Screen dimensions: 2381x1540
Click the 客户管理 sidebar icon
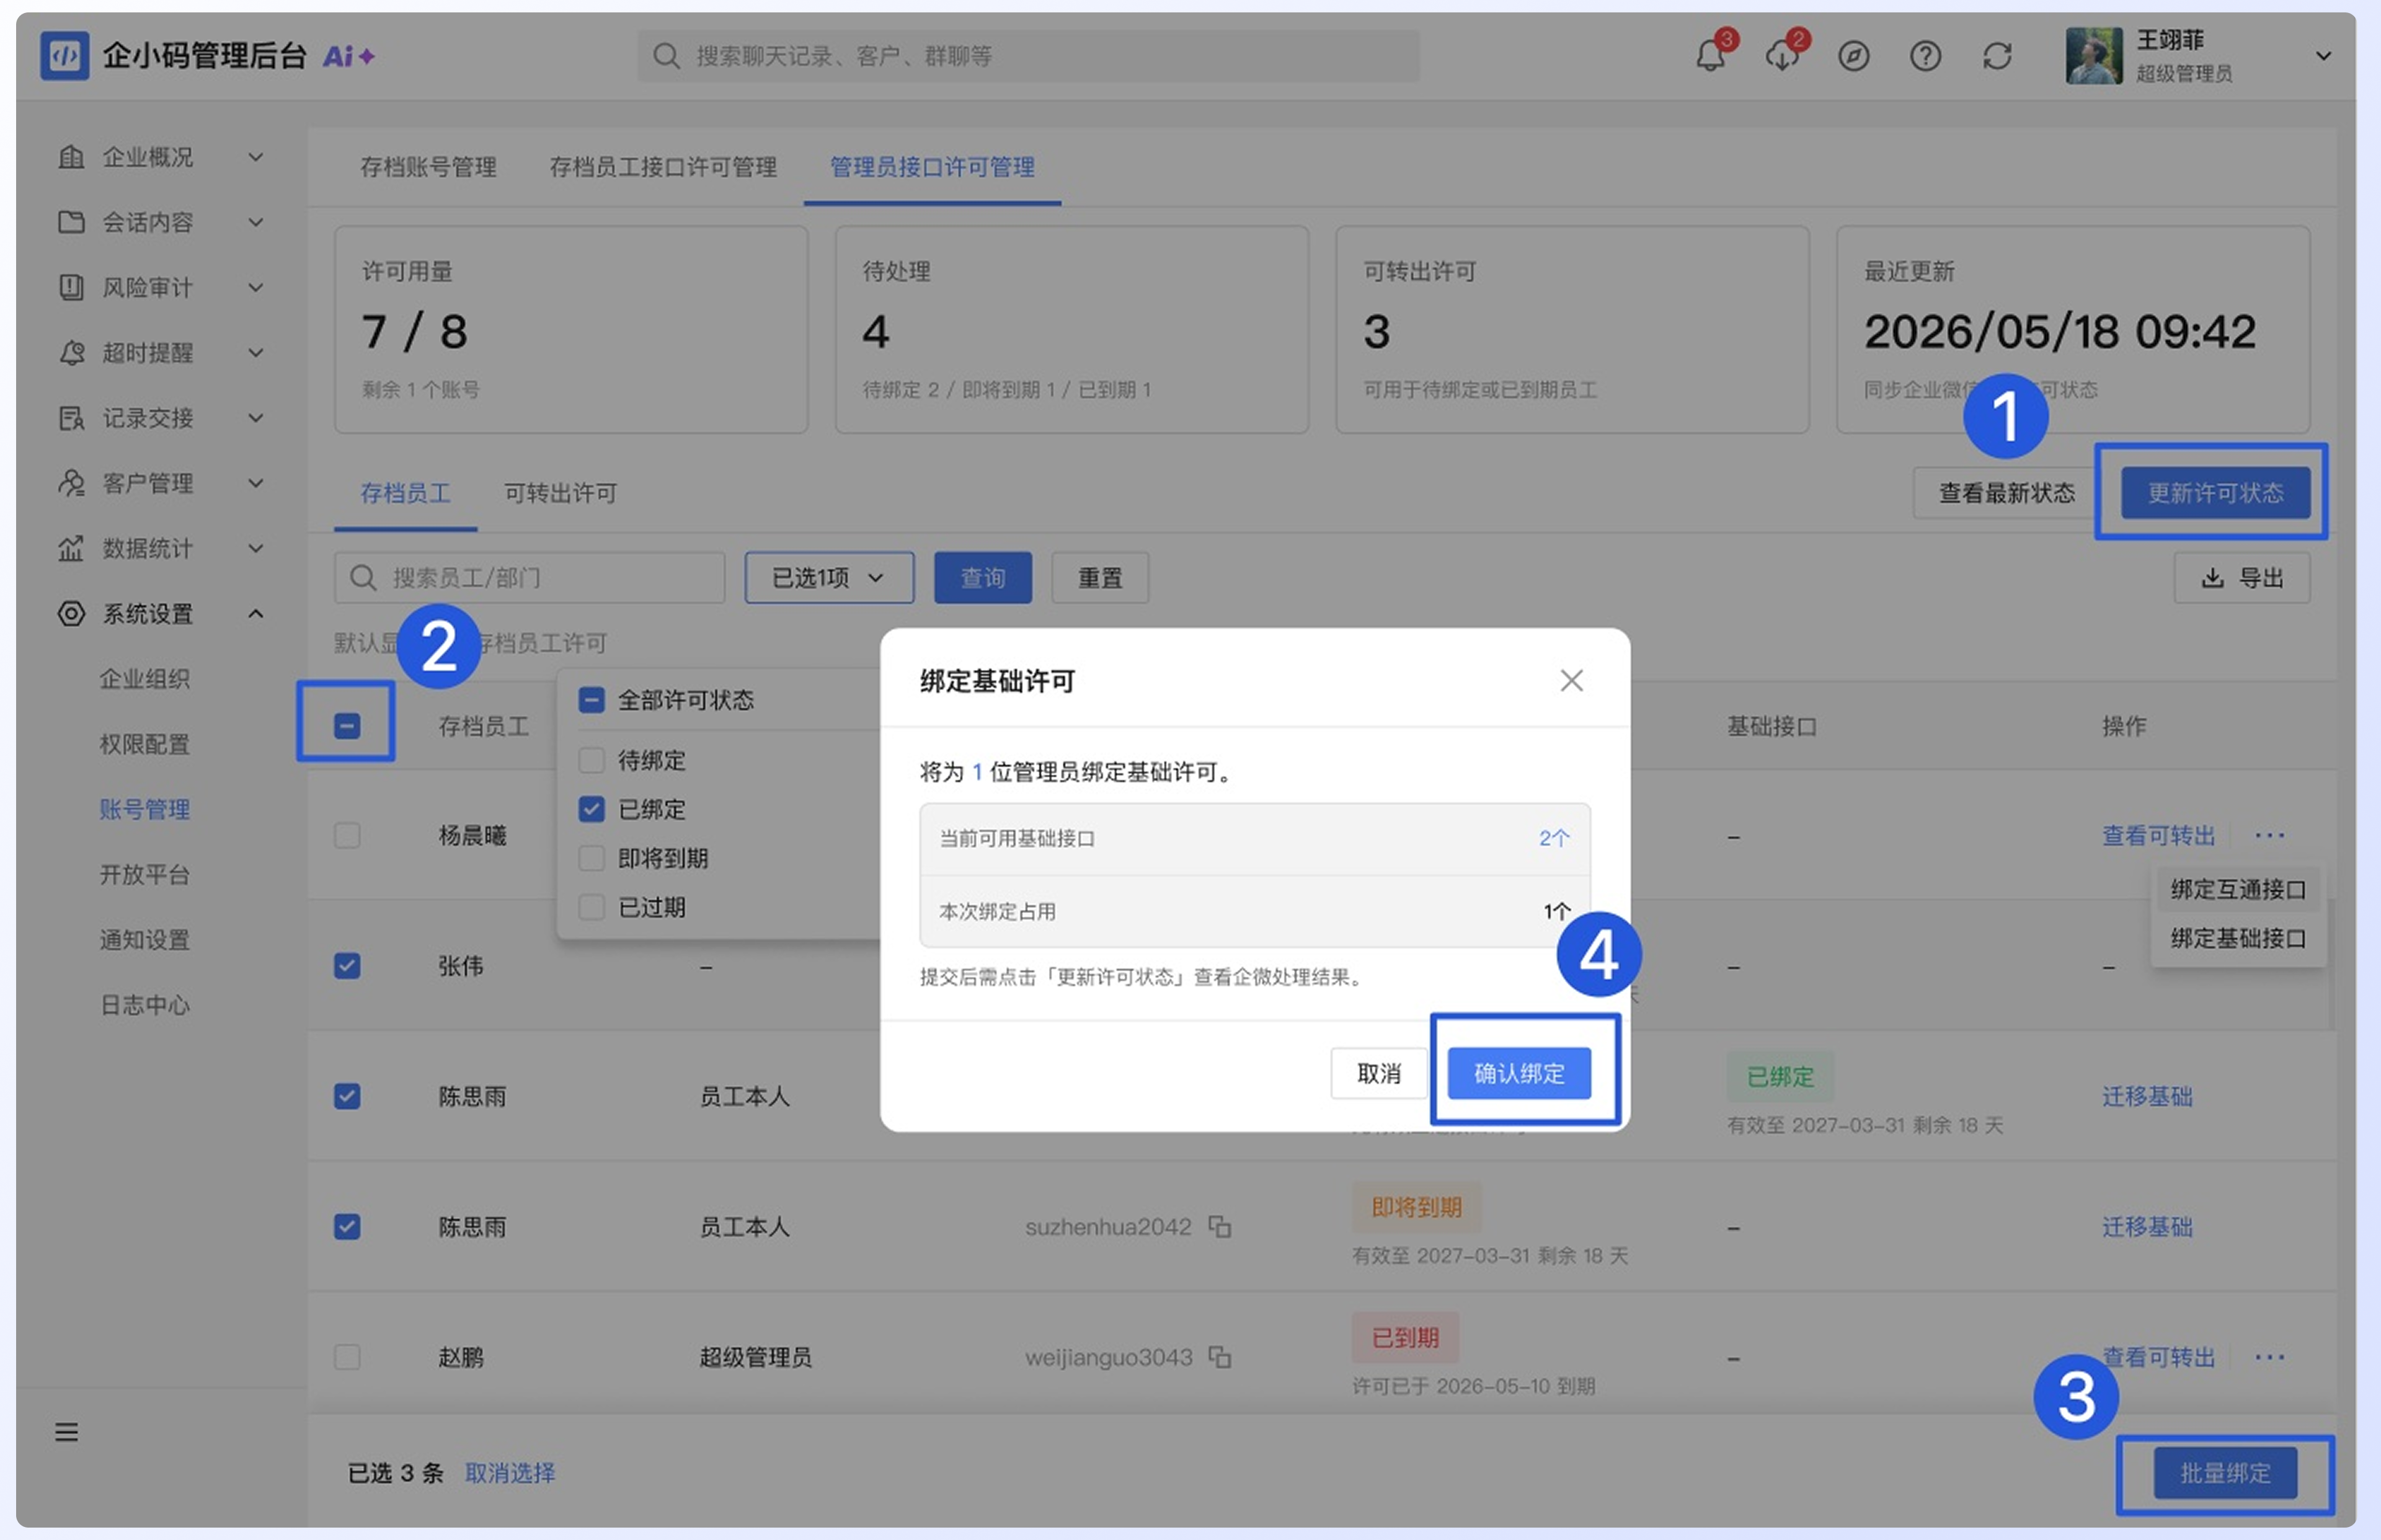coord(71,483)
